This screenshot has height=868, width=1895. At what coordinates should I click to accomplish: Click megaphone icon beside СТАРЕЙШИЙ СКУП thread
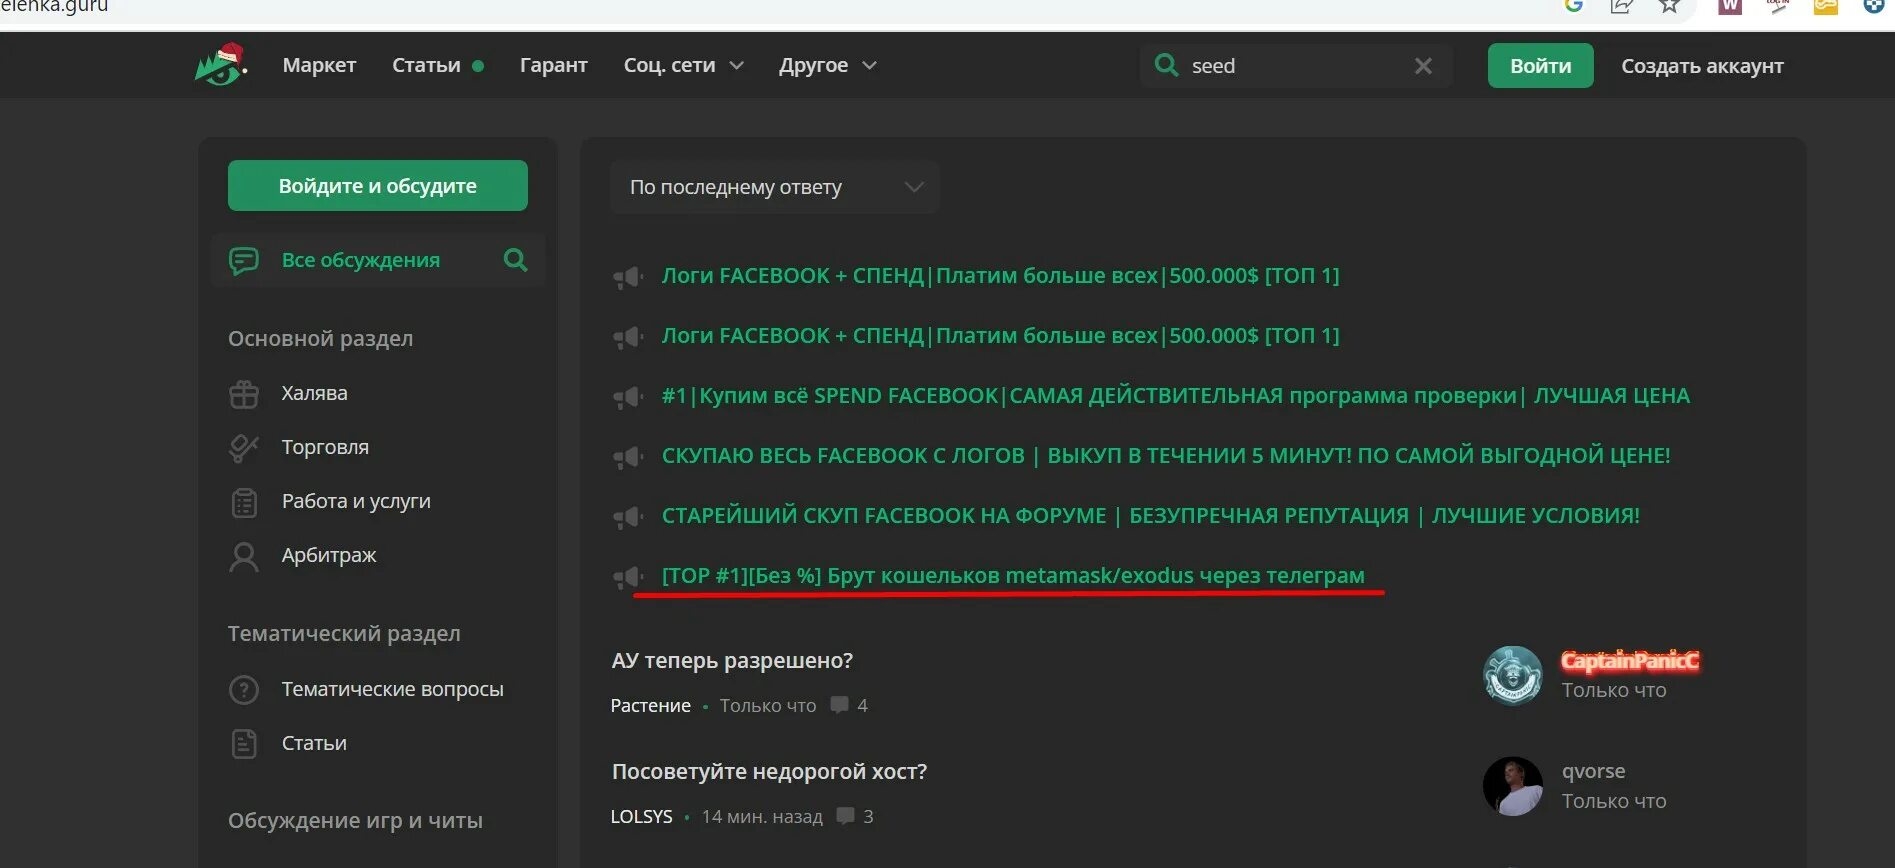pos(628,517)
